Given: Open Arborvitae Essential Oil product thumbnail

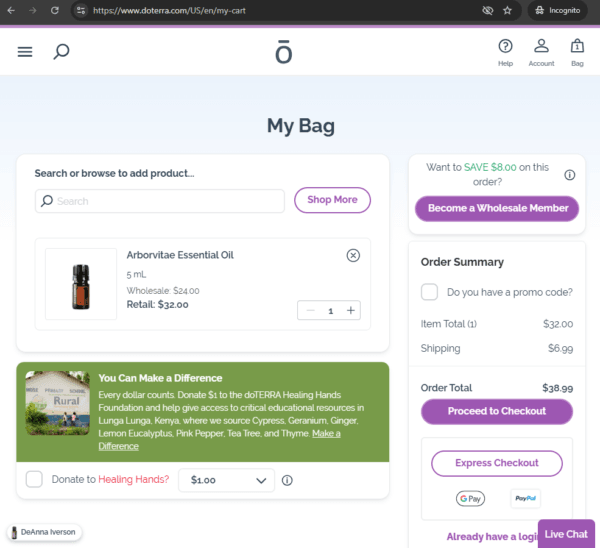Looking at the screenshot, I should [81, 284].
